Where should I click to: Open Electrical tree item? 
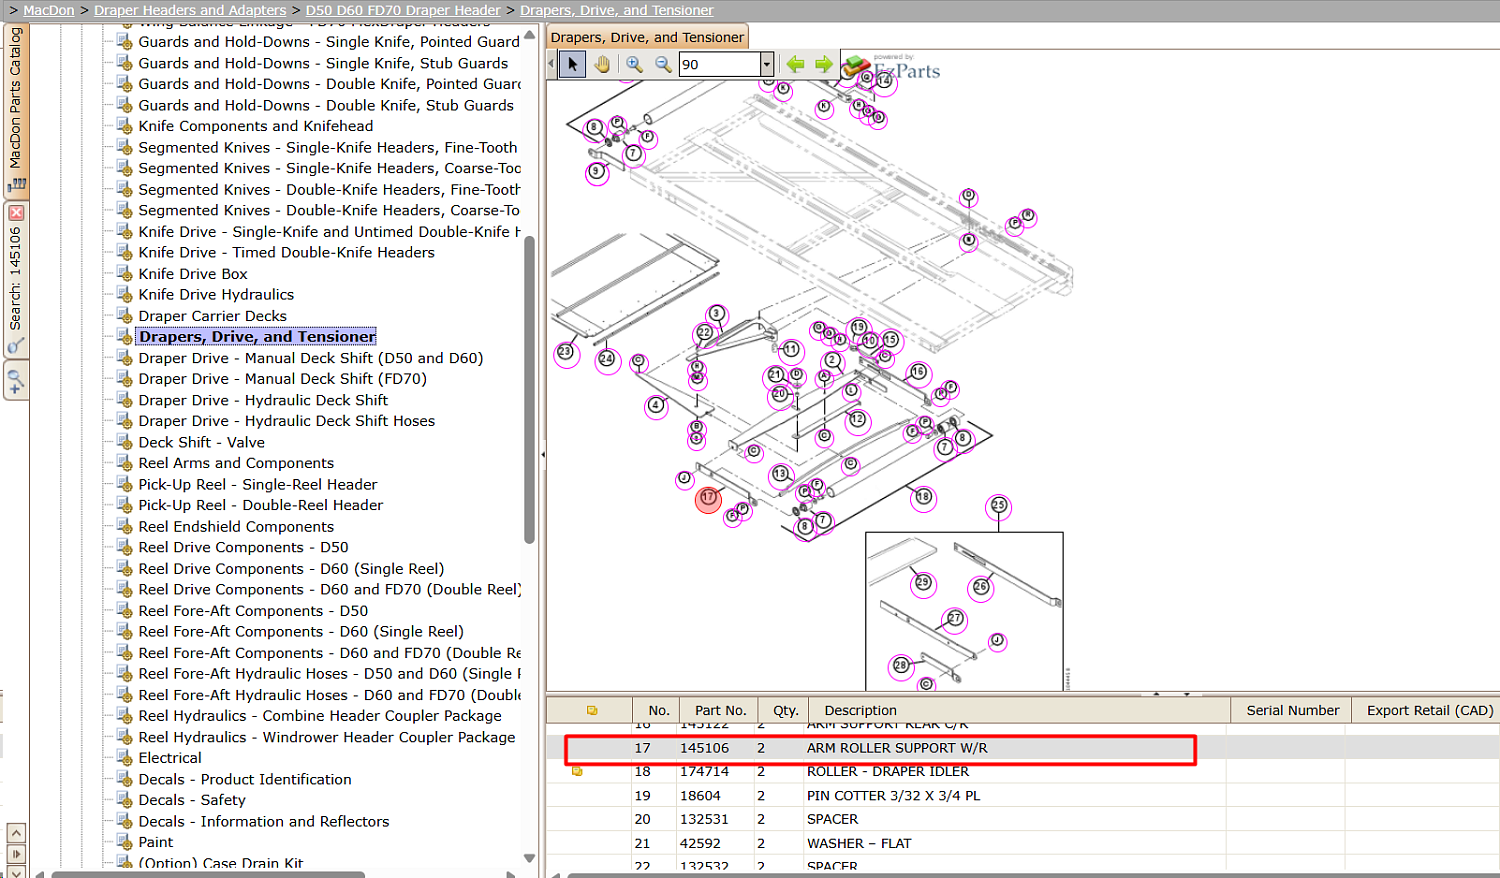[x=170, y=758]
